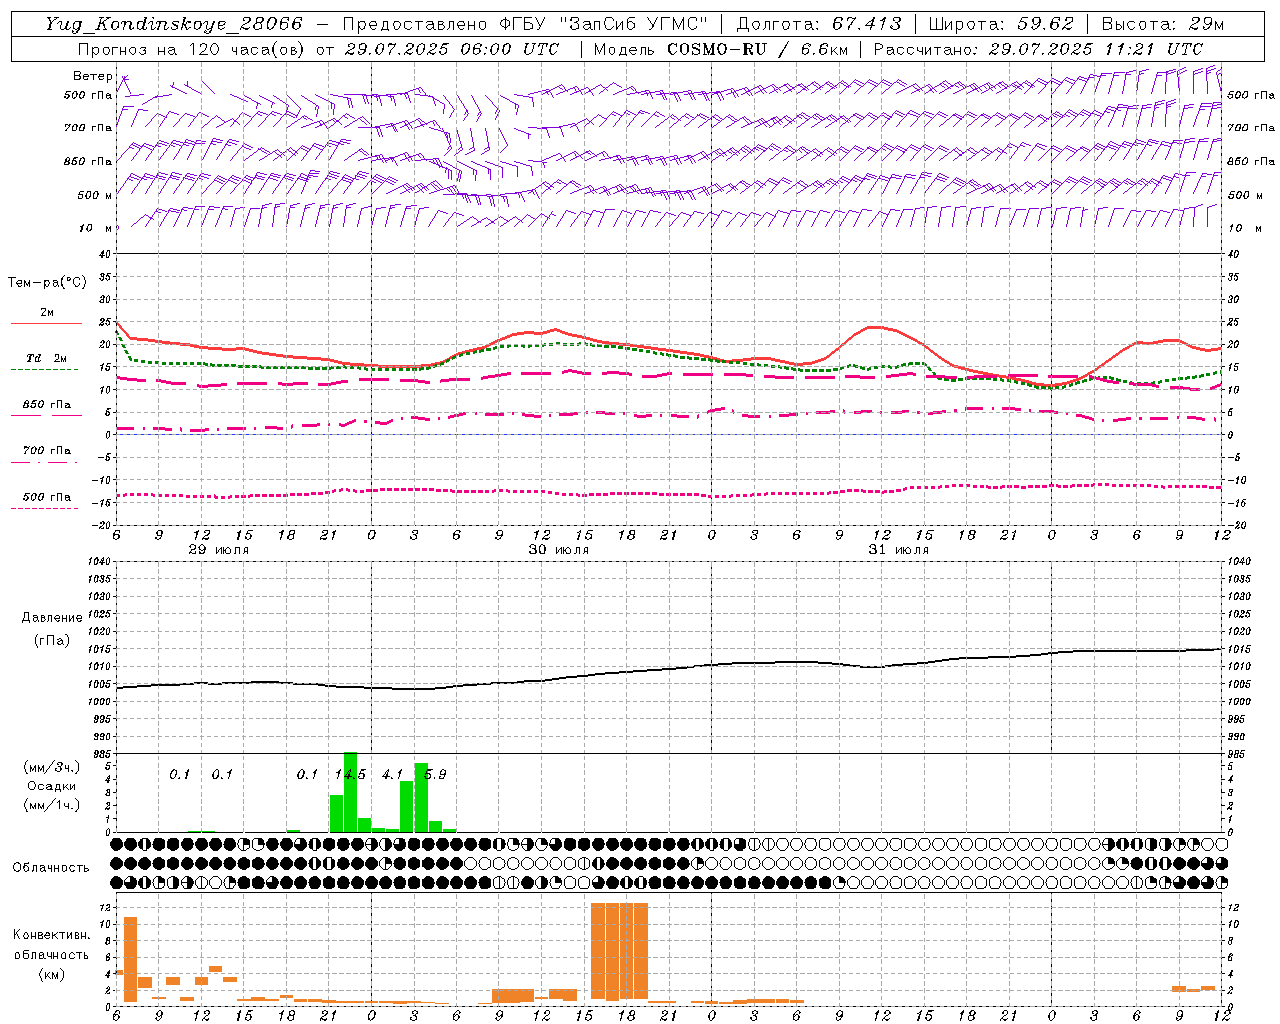Click the Высота: 29м header field
The height and width of the screenshot is (1024, 1280).
[x=1163, y=24]
